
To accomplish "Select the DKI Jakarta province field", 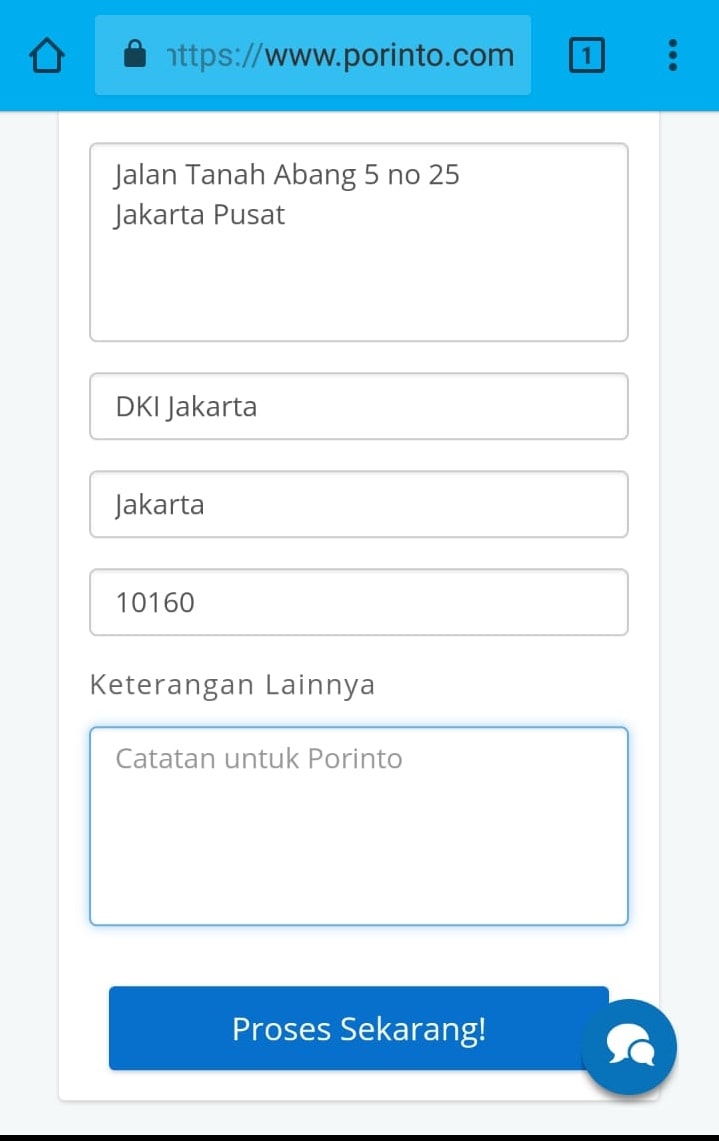I will (x=359, y=406).
